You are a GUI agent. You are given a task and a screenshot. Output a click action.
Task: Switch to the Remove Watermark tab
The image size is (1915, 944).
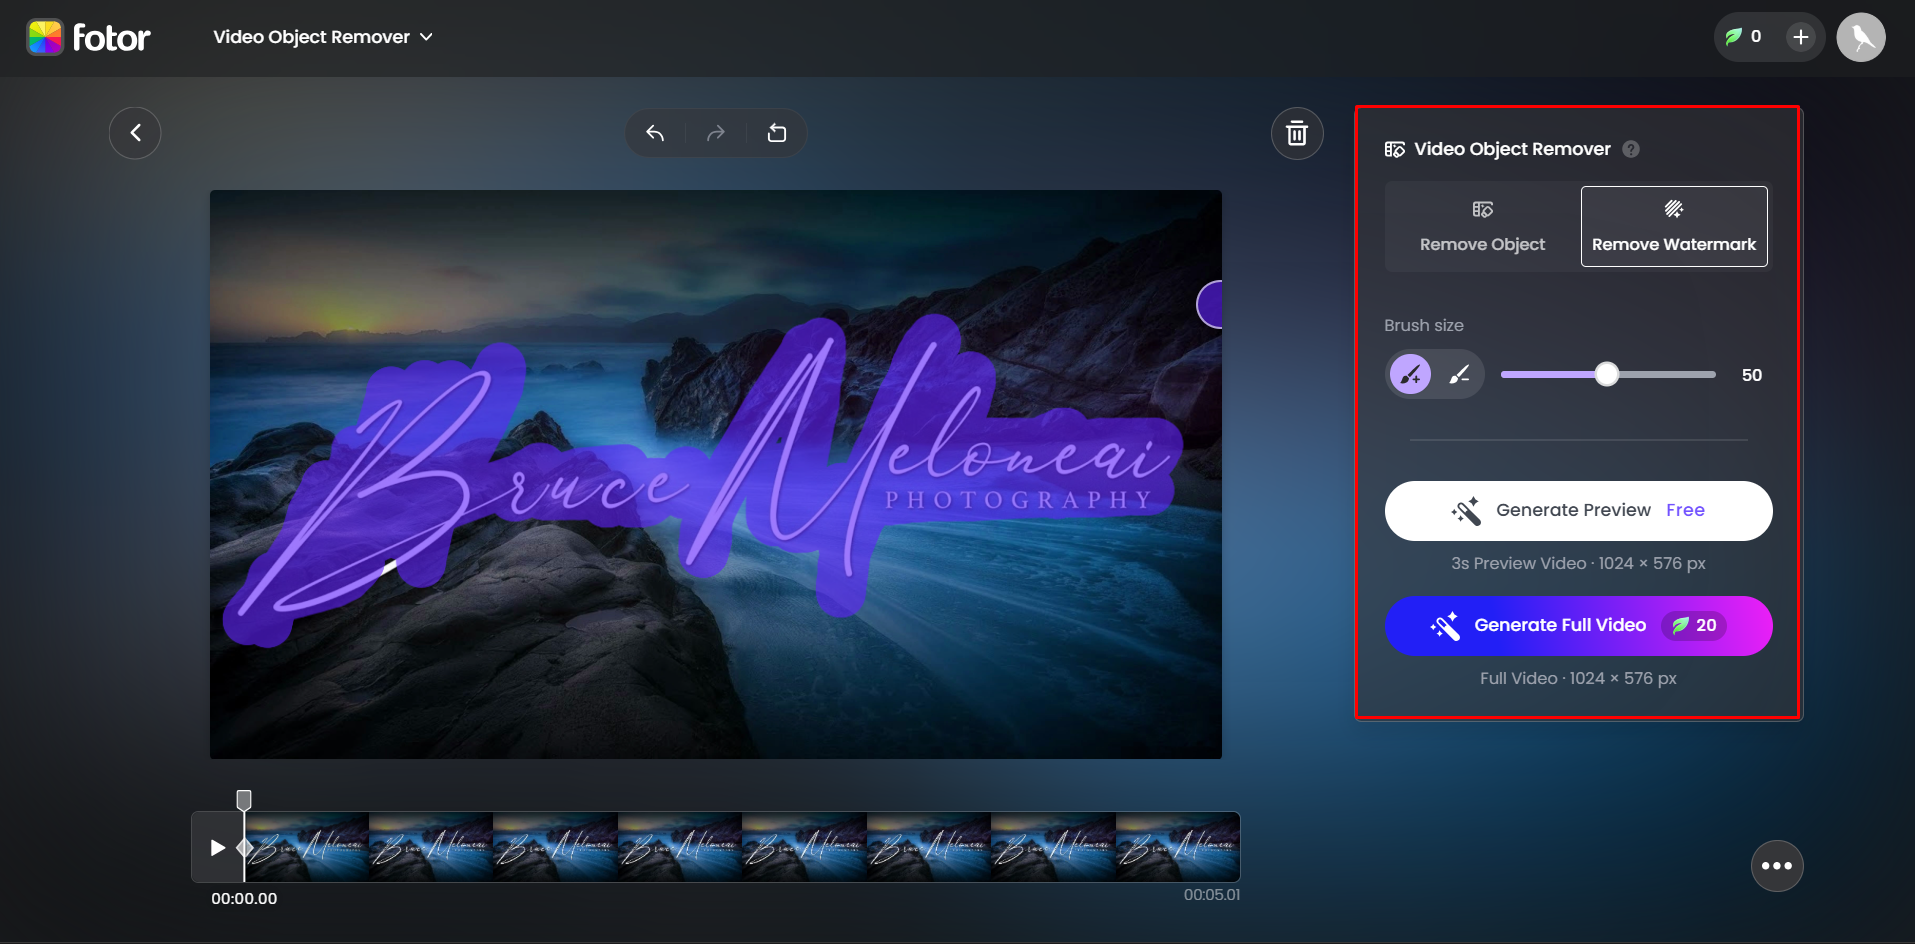(x=1673, y=226)
